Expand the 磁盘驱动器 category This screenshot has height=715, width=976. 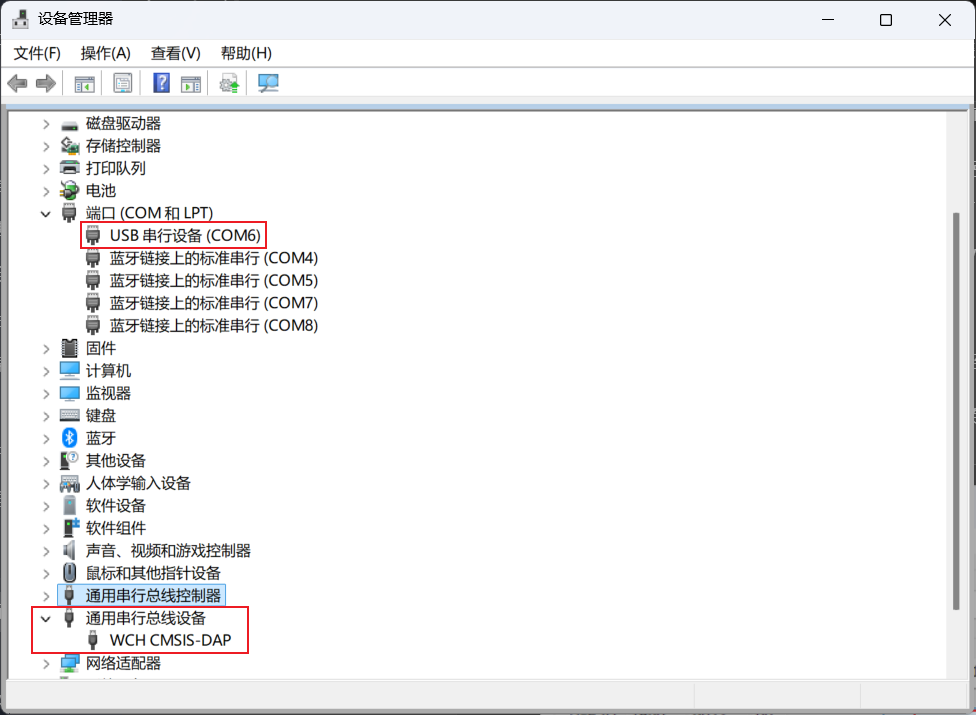pos(46,124)
